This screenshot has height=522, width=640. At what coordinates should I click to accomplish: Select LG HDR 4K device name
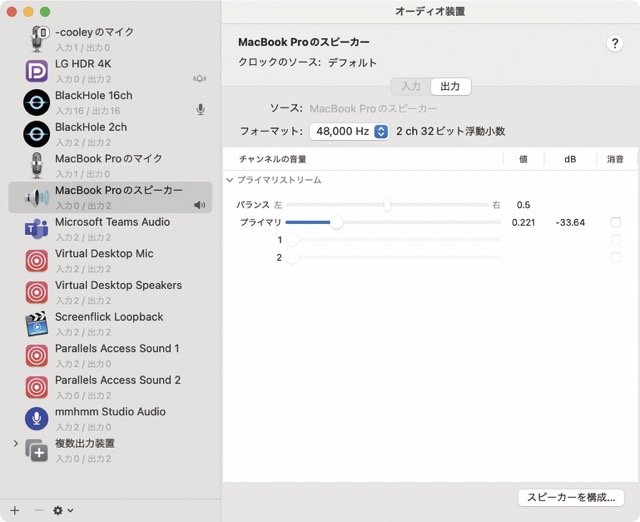pos(83,64)
